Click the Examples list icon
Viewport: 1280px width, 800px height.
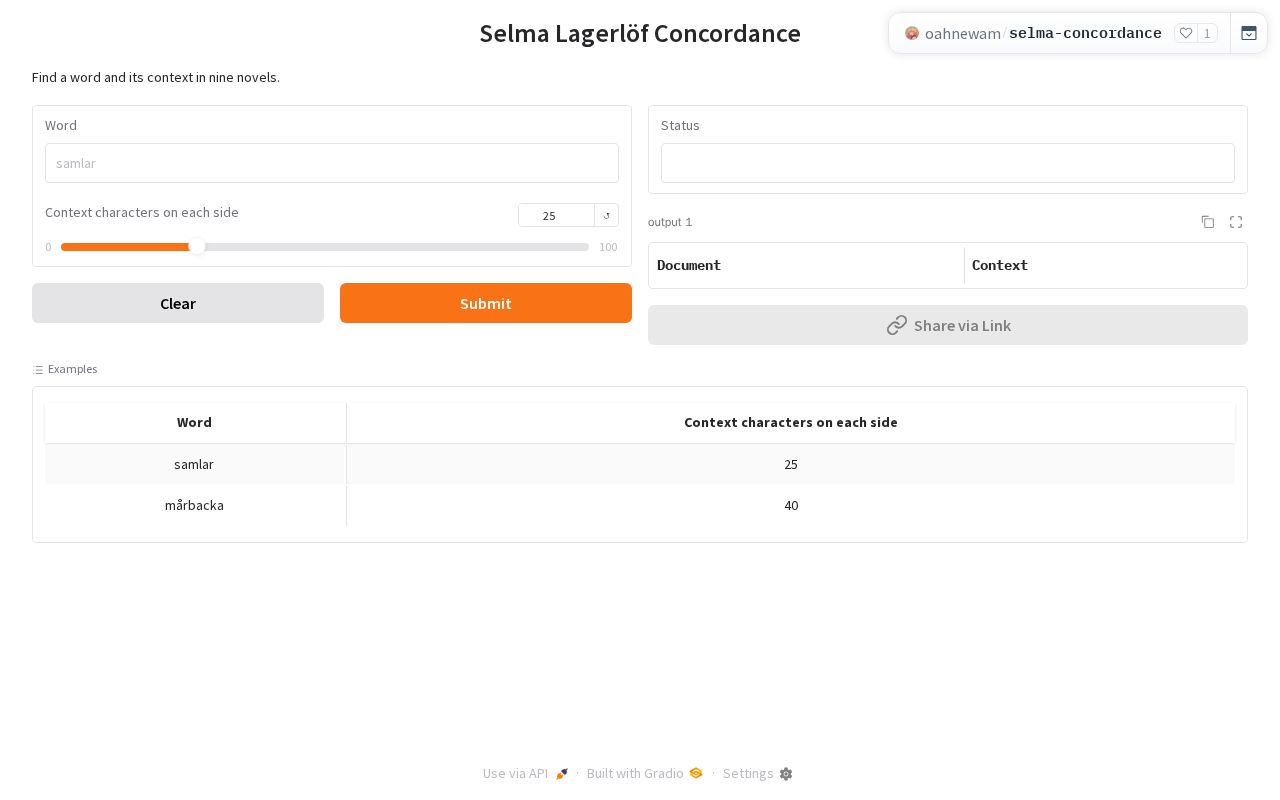point(38,370)
